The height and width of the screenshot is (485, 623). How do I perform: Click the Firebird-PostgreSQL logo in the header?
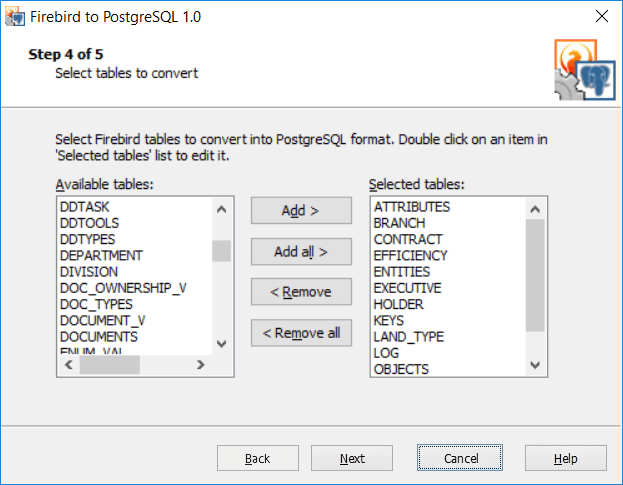[585, 70]
